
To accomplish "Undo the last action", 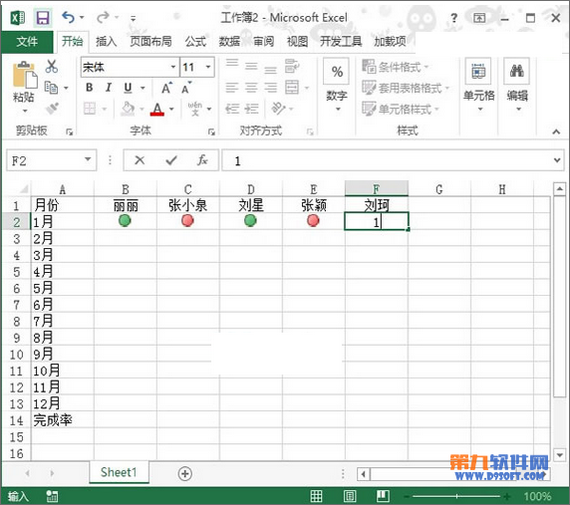I will click(68, 17).
